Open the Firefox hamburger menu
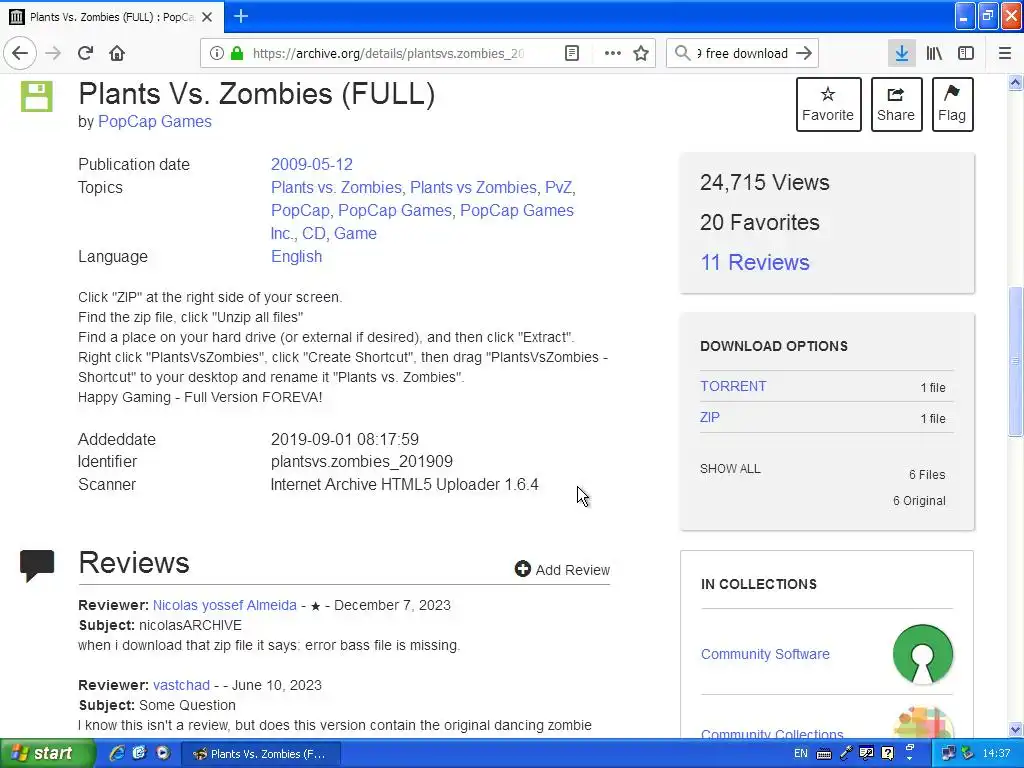Viewport: 1024px width, 768px height. 1004,53
